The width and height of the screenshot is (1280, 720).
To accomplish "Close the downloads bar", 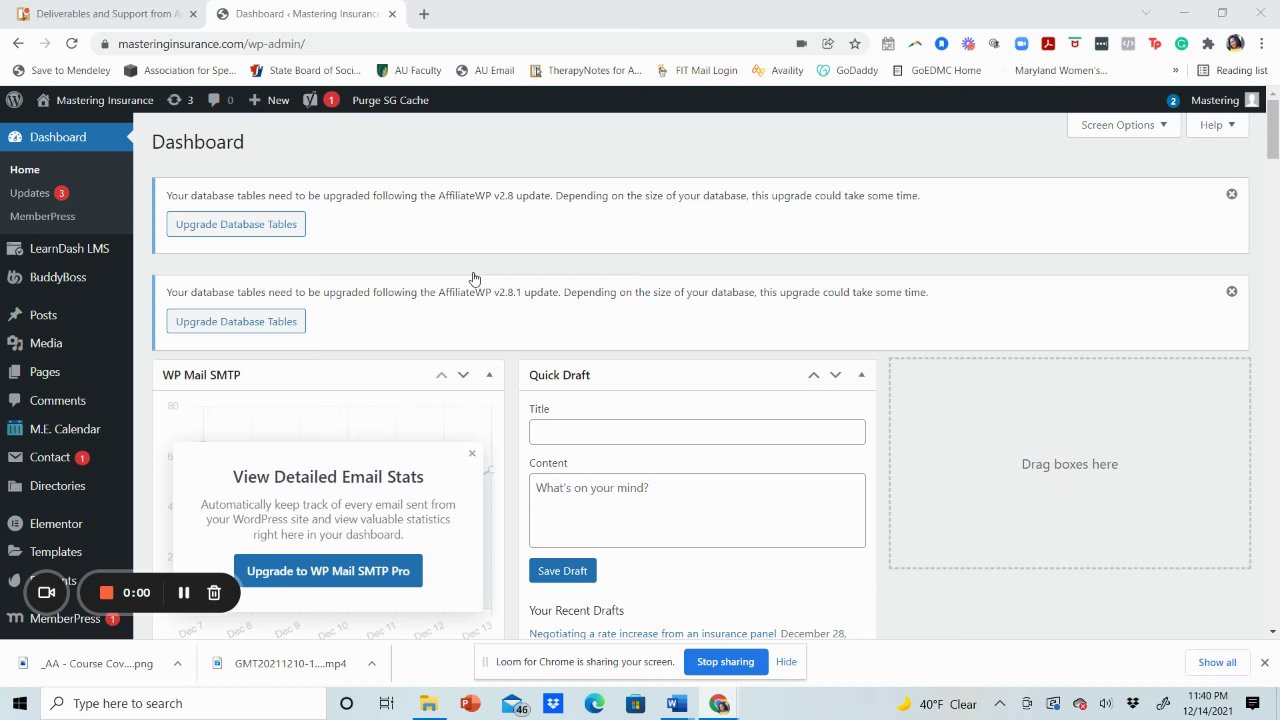I will (1264, 662).
